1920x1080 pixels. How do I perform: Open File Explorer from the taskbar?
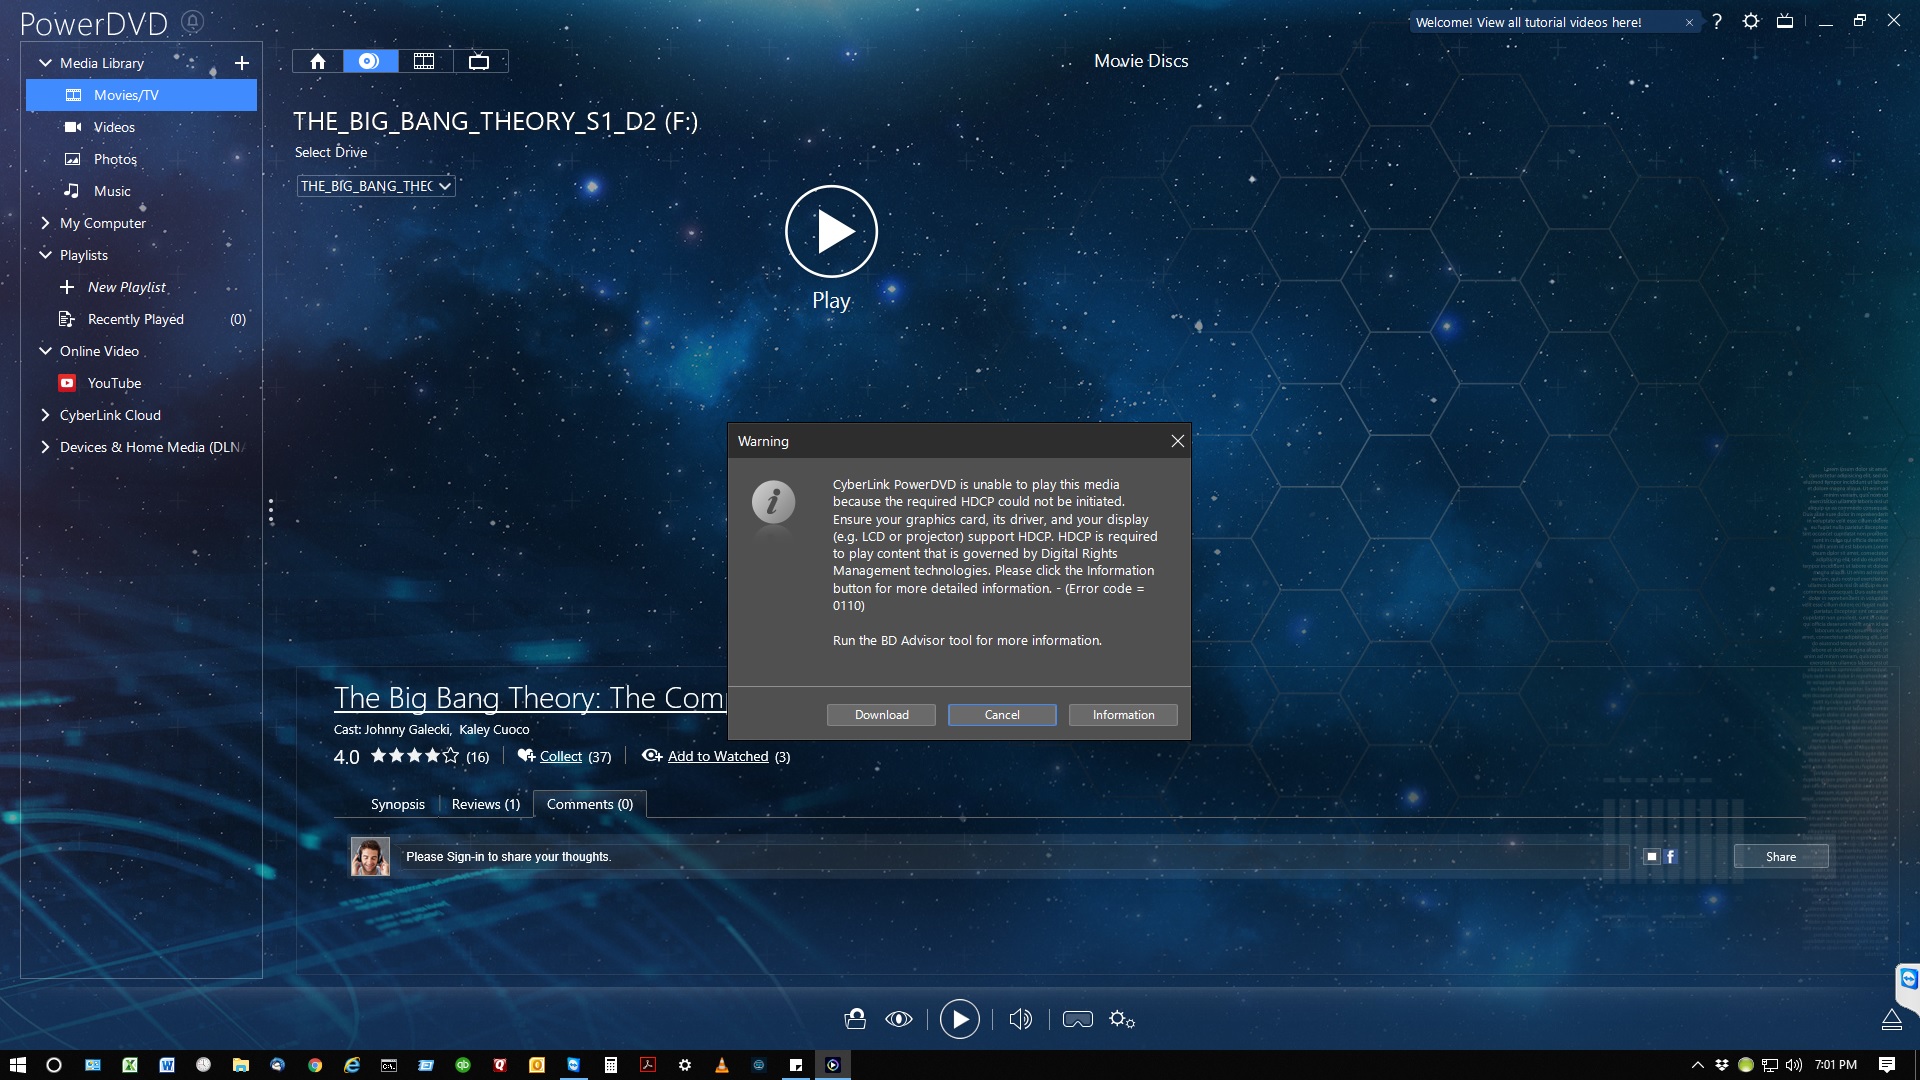click(x=241, y=1065)
